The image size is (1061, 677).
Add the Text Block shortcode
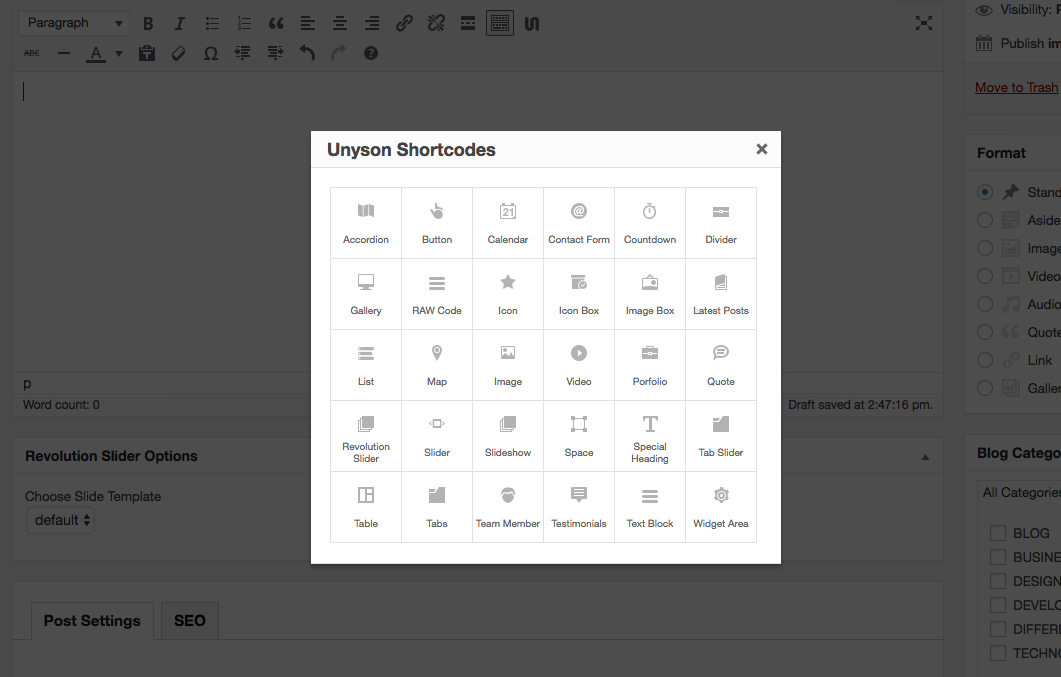point(650,507)
